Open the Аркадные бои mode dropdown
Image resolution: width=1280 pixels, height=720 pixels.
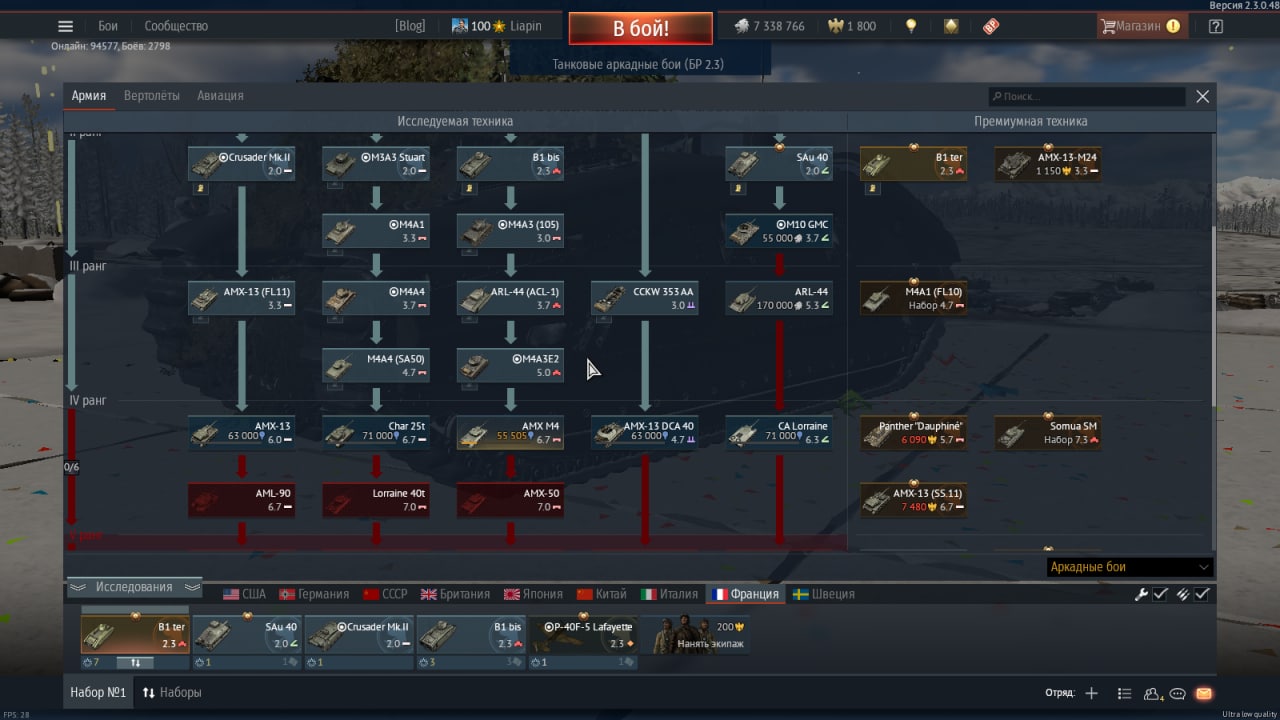click(1130, 567)
